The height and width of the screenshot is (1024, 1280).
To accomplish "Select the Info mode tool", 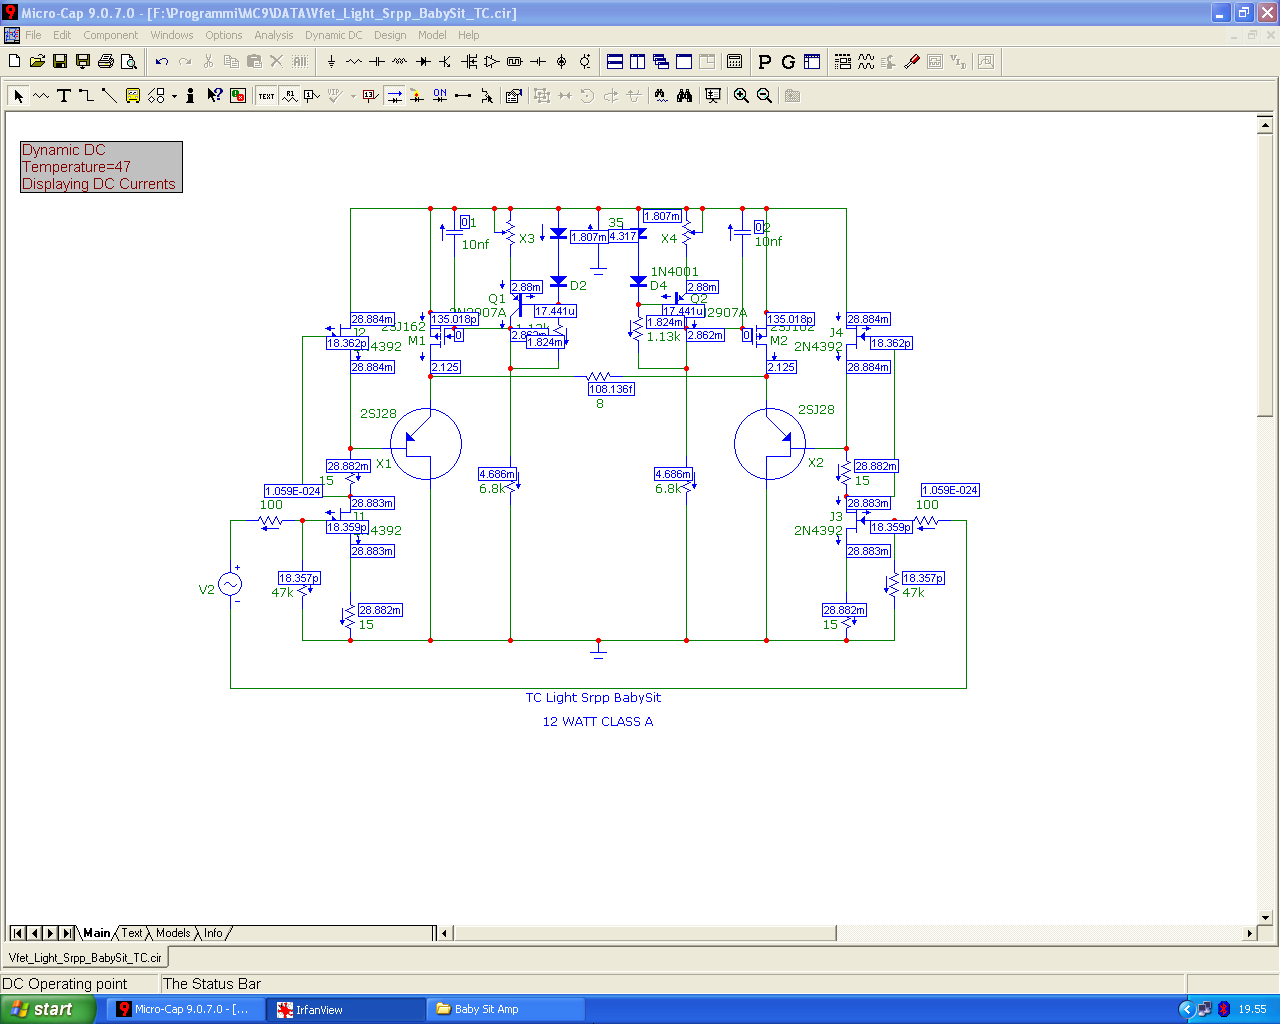I will click(x=190, y=96).
